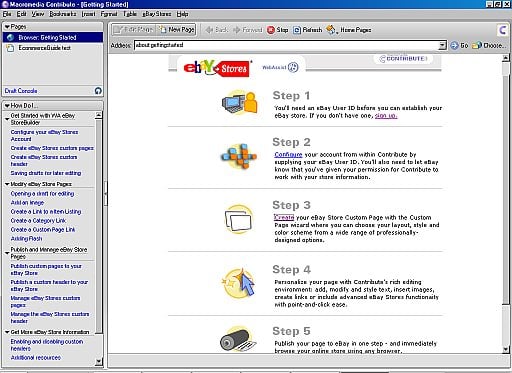Open Additional resources help topic
Screen dimensions: 512x373
36,358
